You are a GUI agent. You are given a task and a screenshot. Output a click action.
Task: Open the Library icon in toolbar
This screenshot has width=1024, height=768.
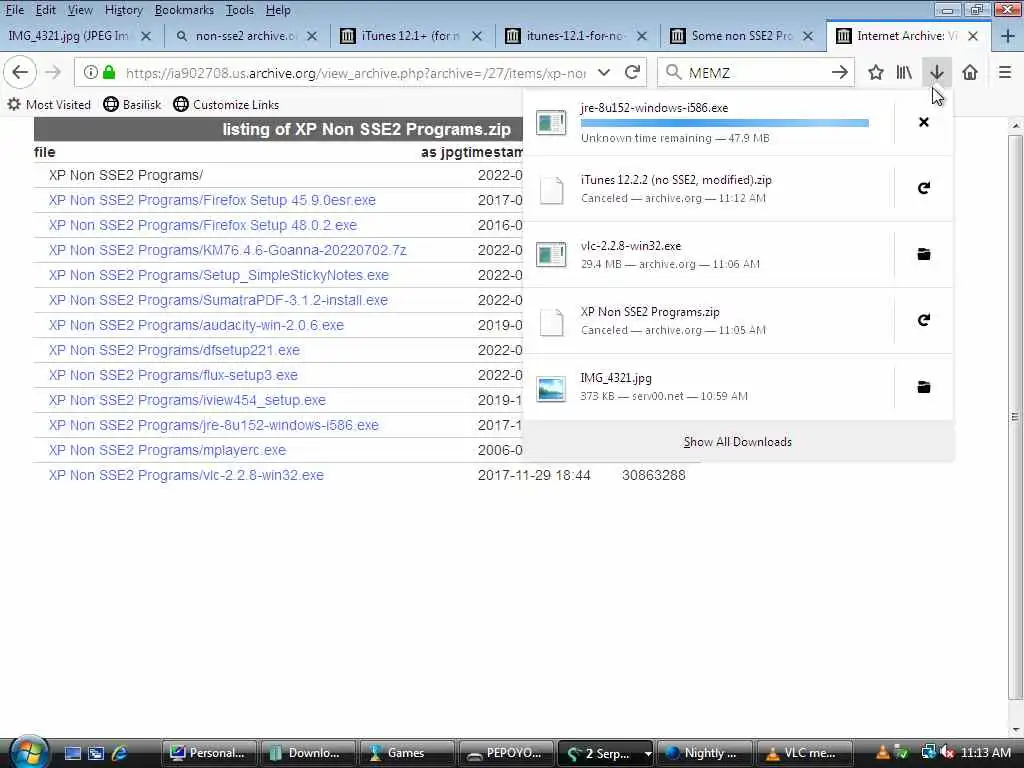904,72
